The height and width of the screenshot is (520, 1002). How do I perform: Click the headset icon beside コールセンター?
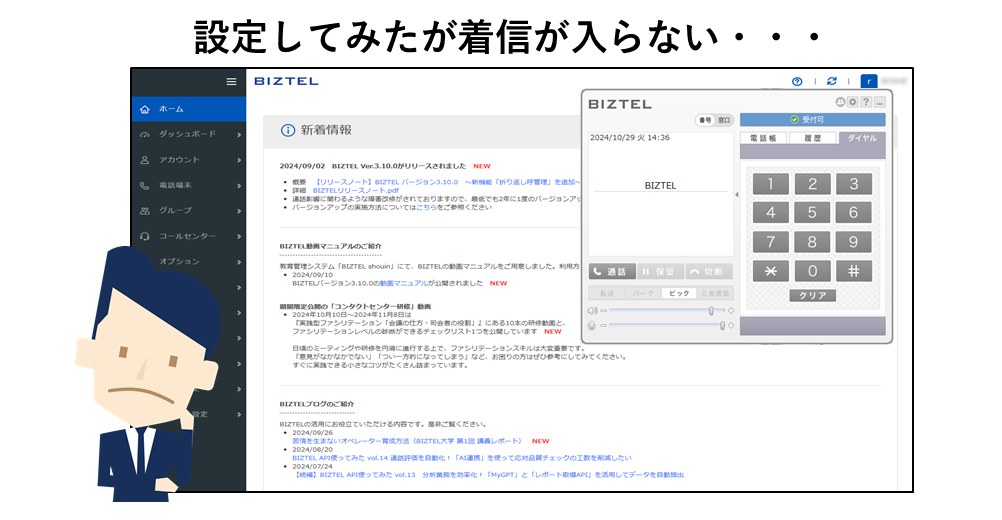(x=145, y=236)
